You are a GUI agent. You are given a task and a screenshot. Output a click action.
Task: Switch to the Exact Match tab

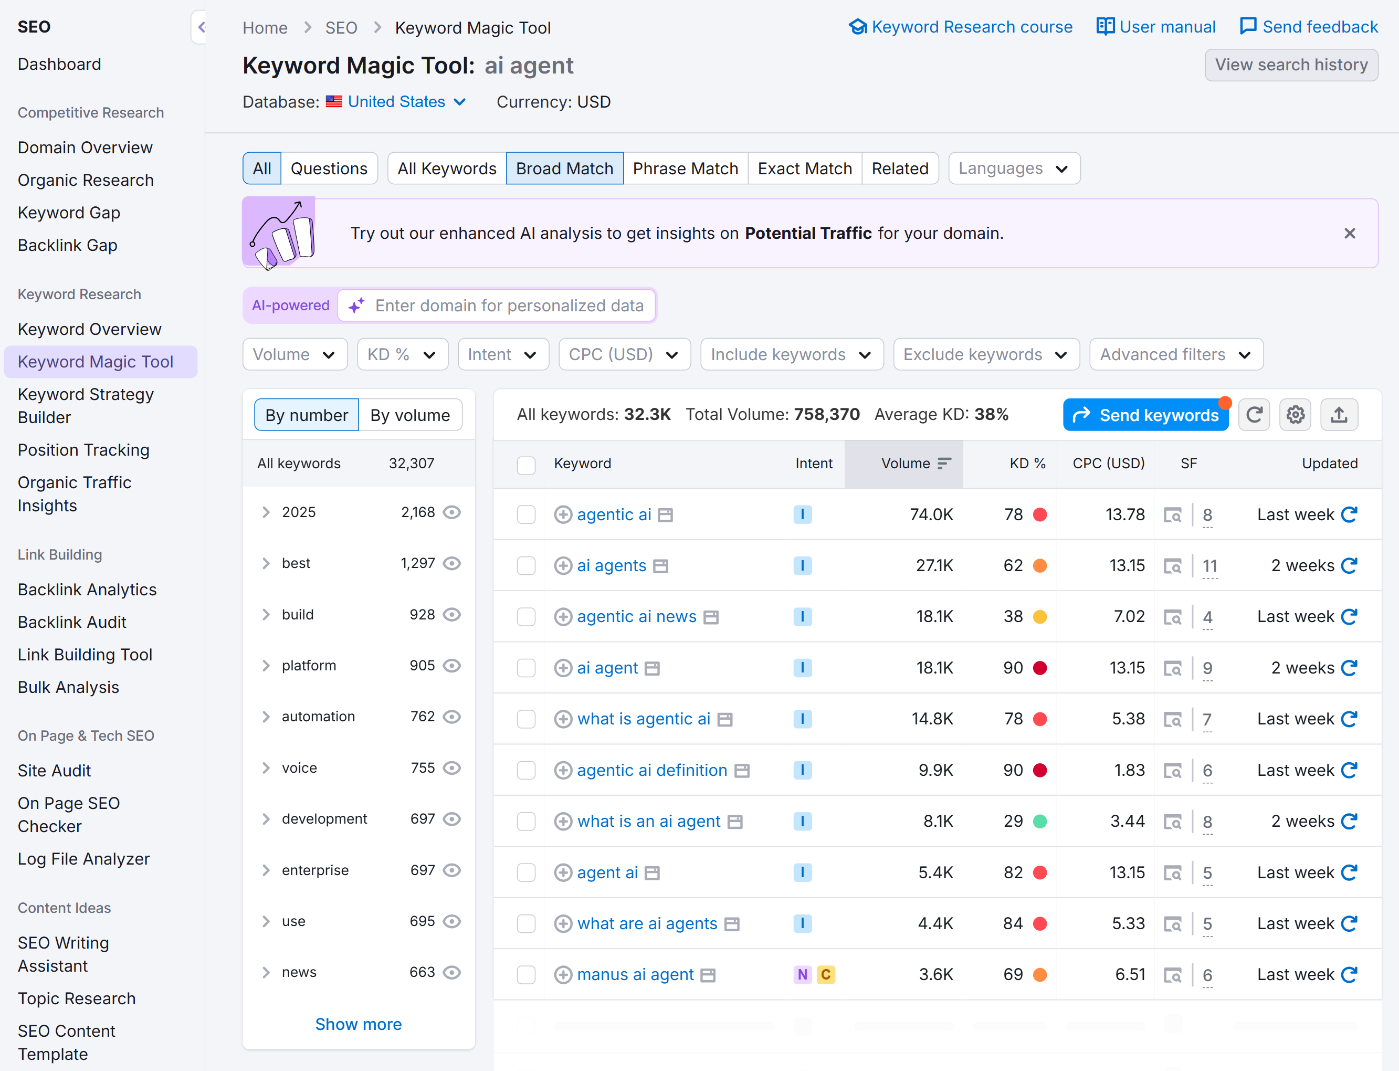pos(804,168)
